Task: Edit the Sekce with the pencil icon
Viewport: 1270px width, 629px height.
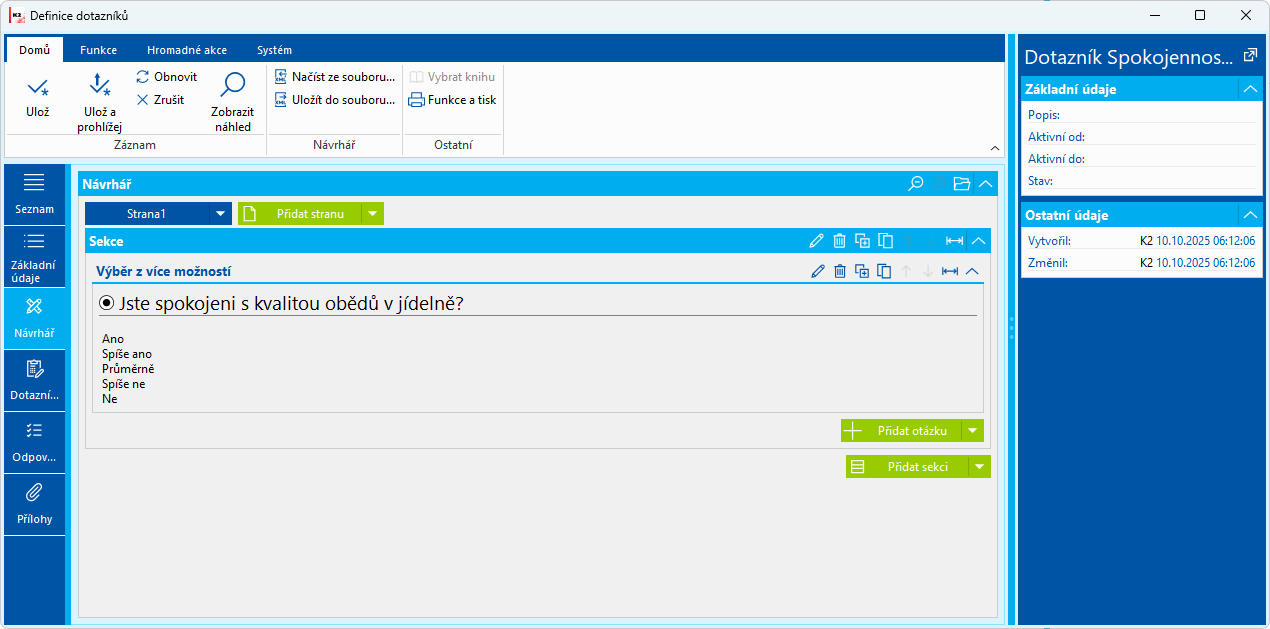Action: [x=817, y=241]
